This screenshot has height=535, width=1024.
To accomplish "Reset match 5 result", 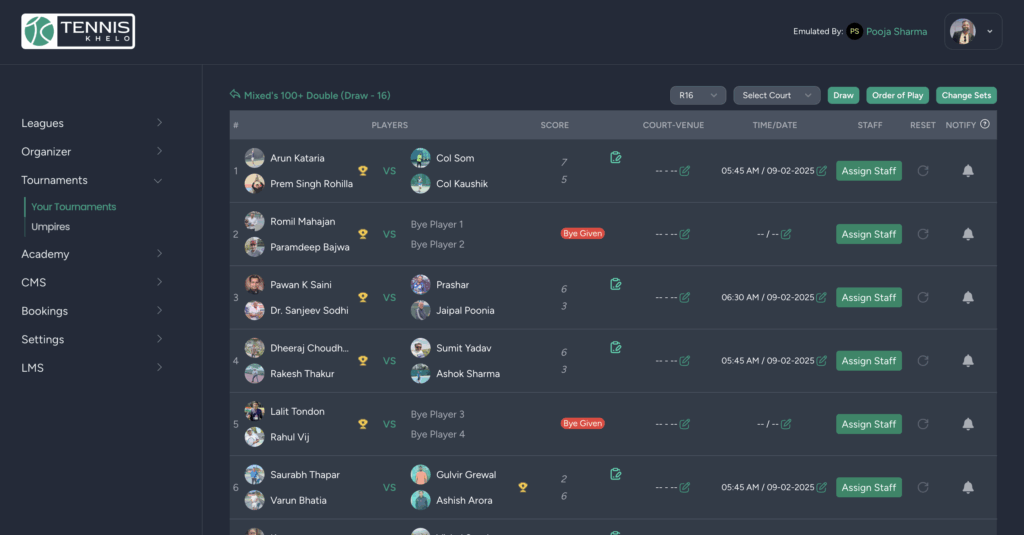I will pyautogui.click(x=923, y=424).
